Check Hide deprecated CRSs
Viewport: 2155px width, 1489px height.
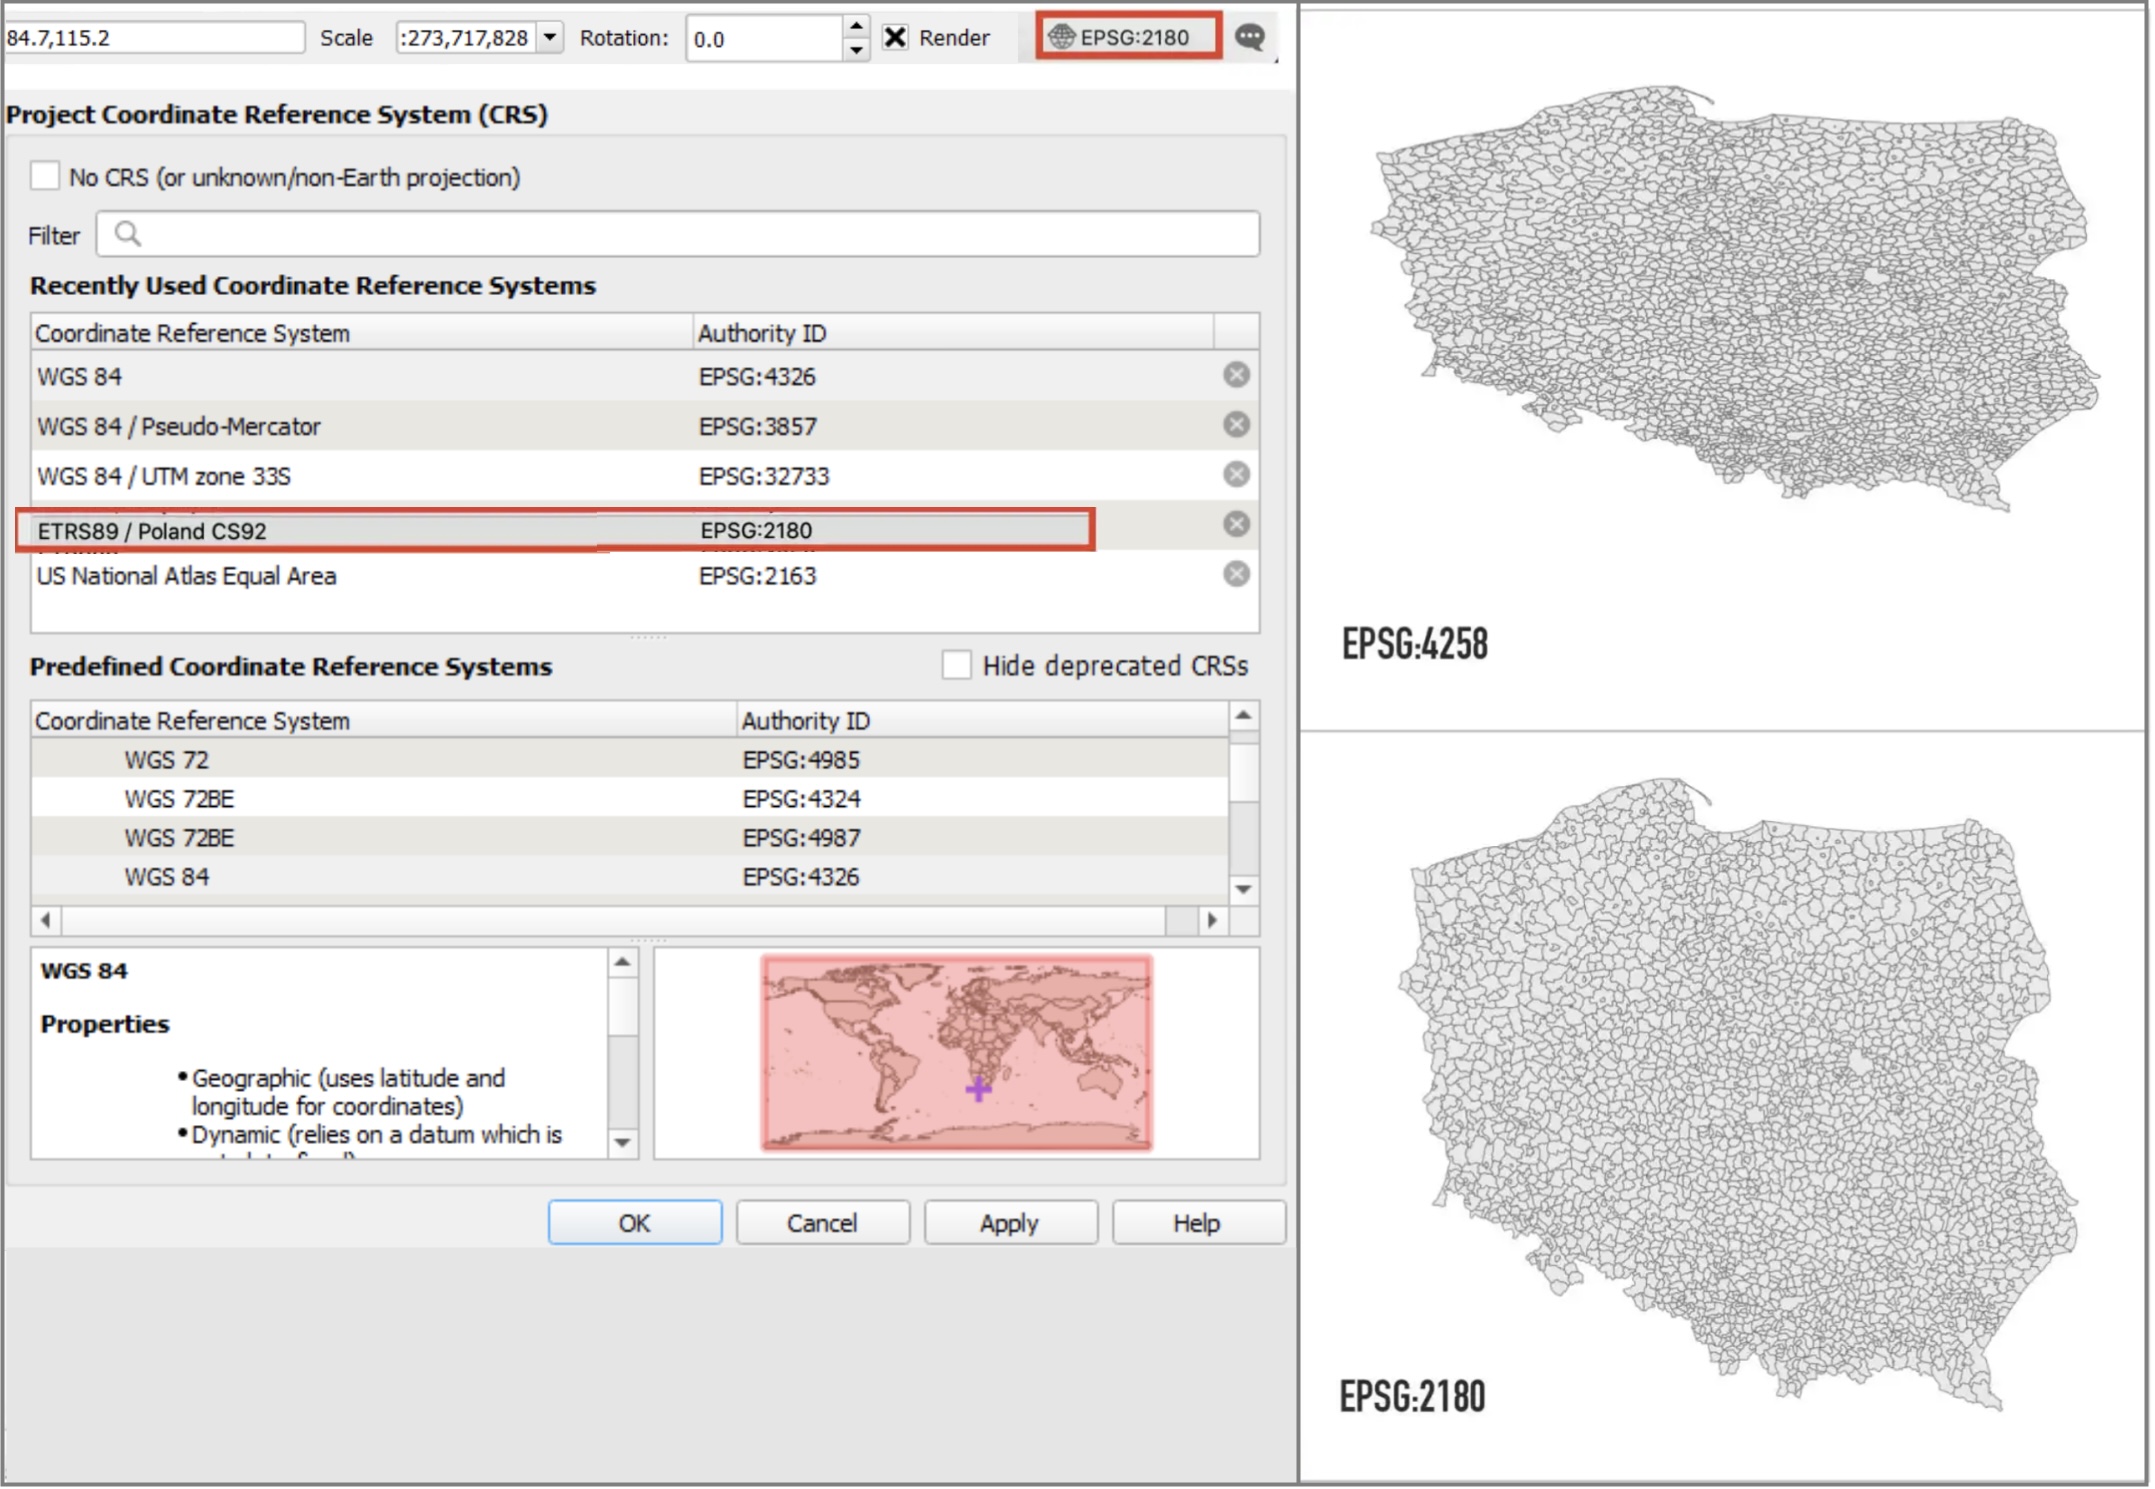[x=956, y=665]
